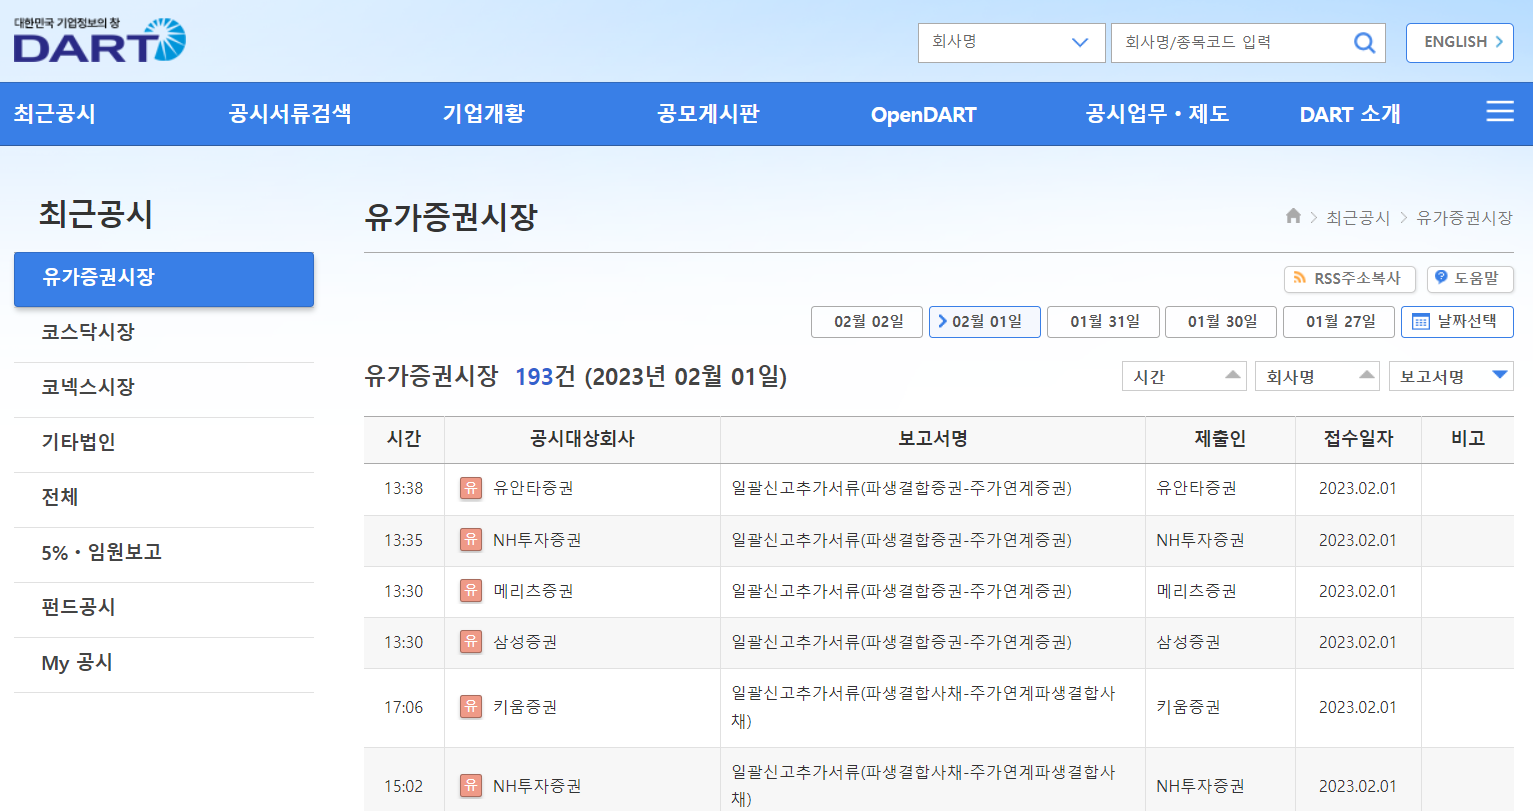1533x811 pixels.
Task: Select 5%·임원보고 in the sidebar
Action: pyautogui.click(x=164, y=554)
